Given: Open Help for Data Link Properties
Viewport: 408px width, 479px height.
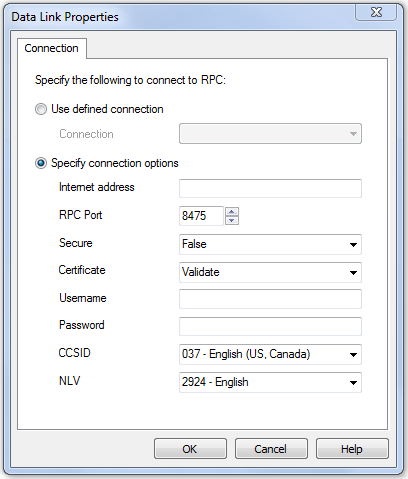Looking at the screenshot, I should click(x=352, y=449).
